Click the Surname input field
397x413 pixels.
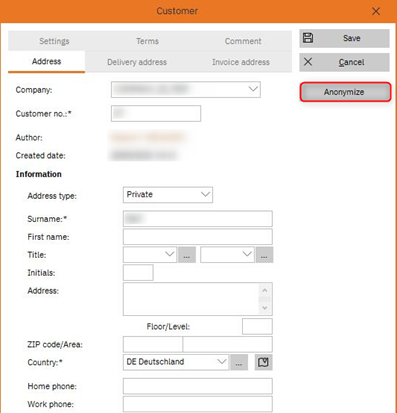click(198, 219)
